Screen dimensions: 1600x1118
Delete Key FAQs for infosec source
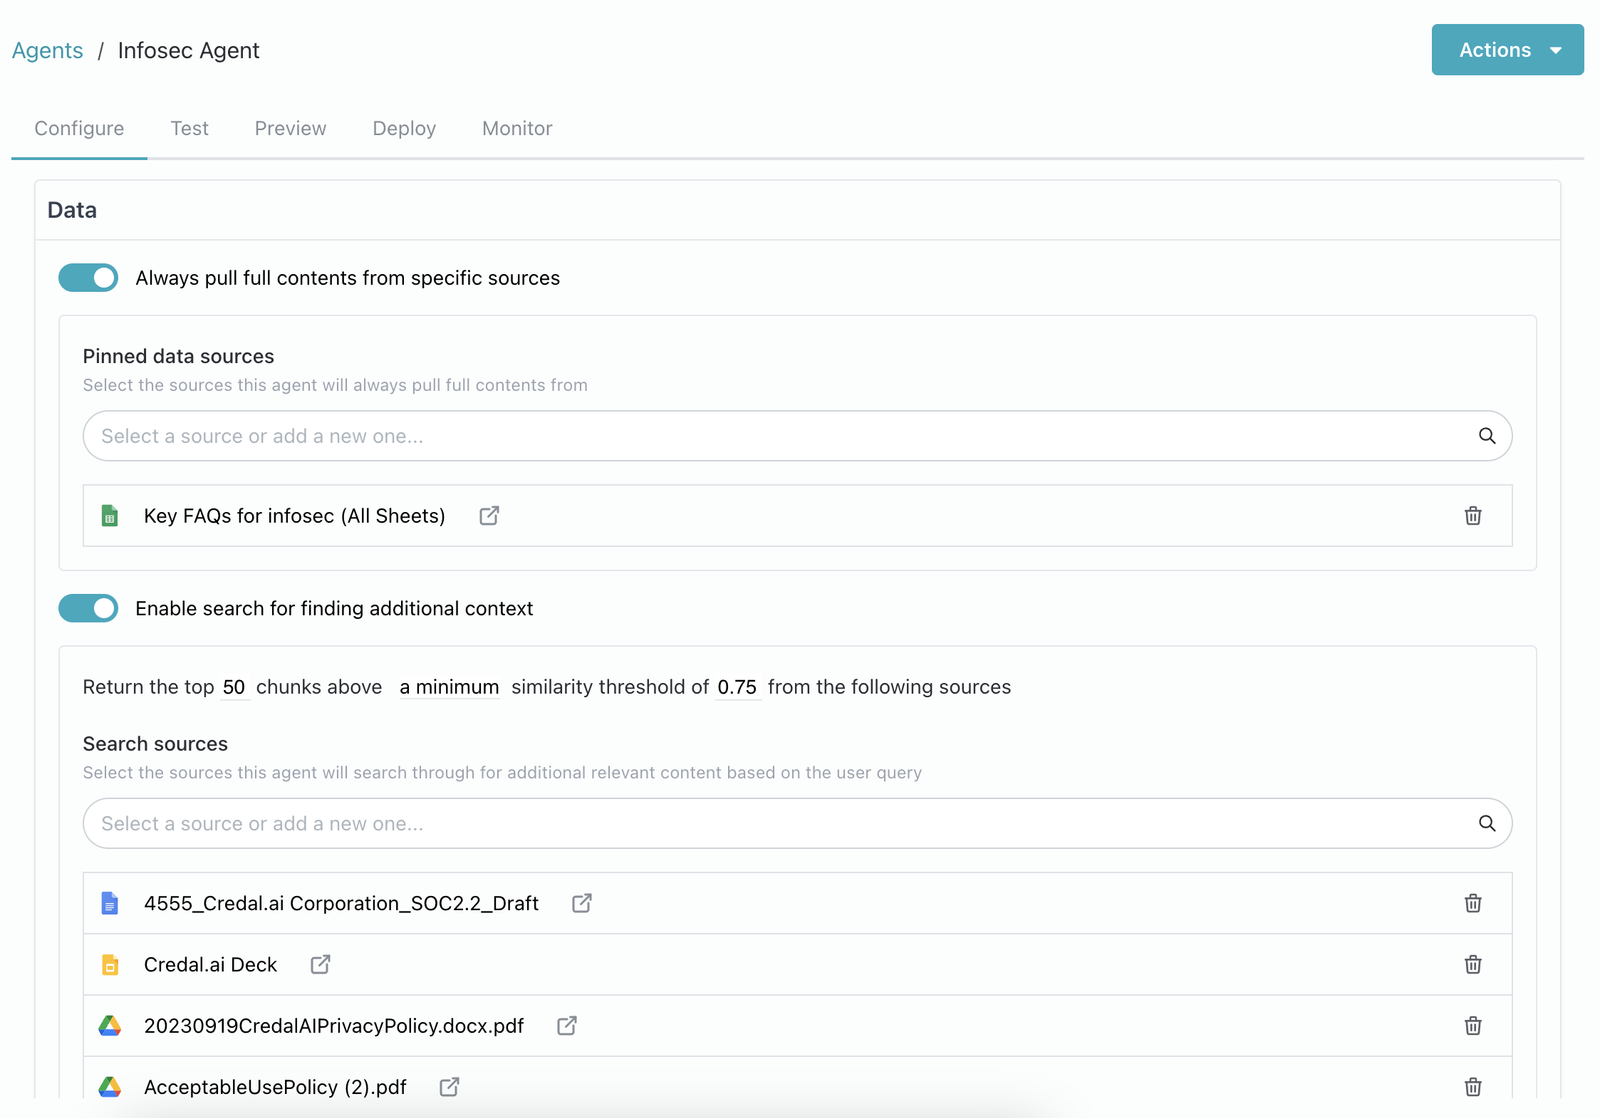[x=1473, y=516]
